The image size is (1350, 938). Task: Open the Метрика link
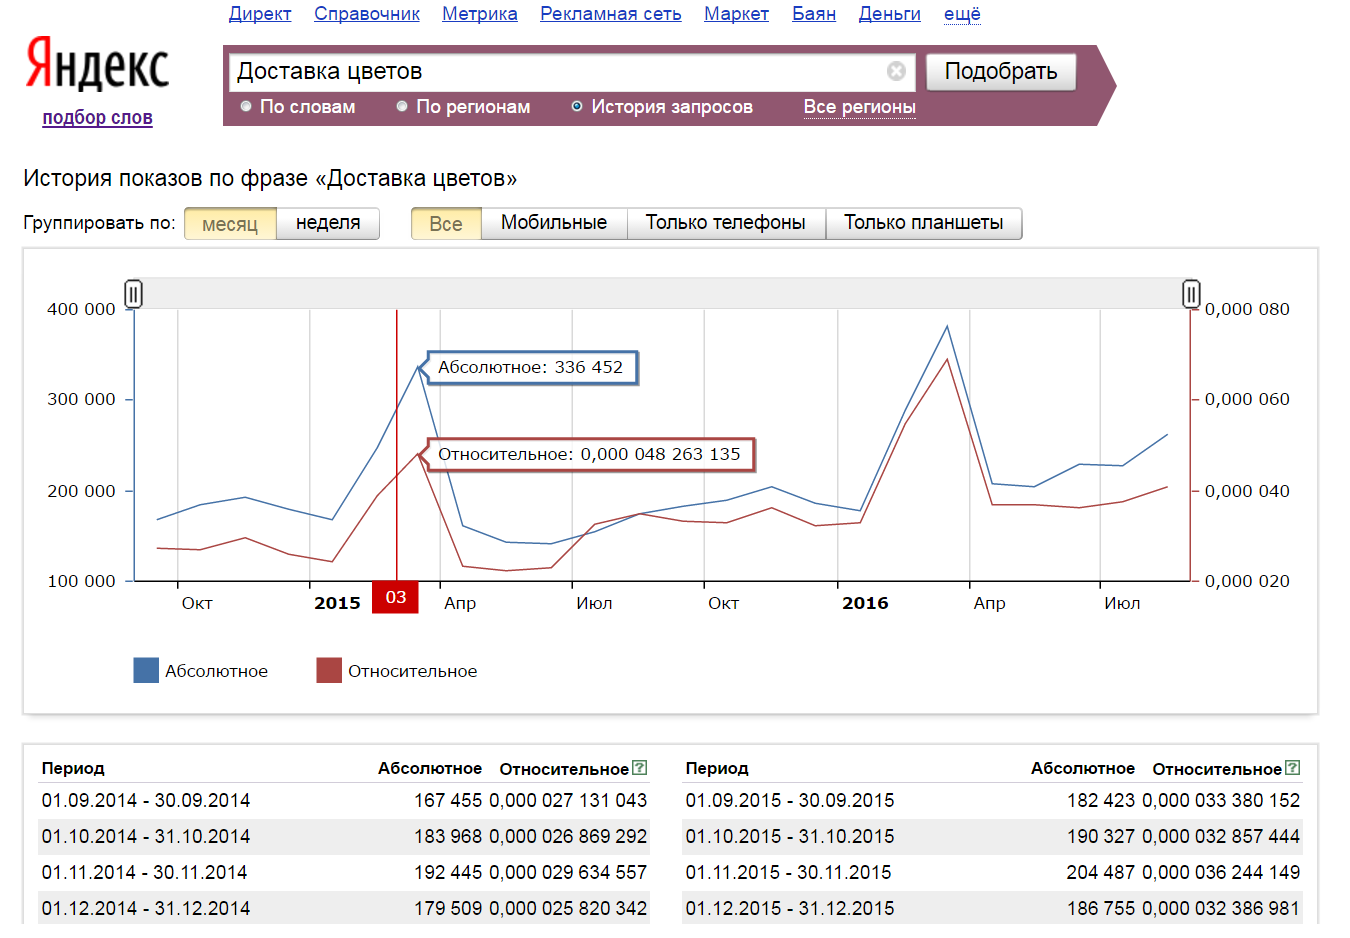click(479, 14)
